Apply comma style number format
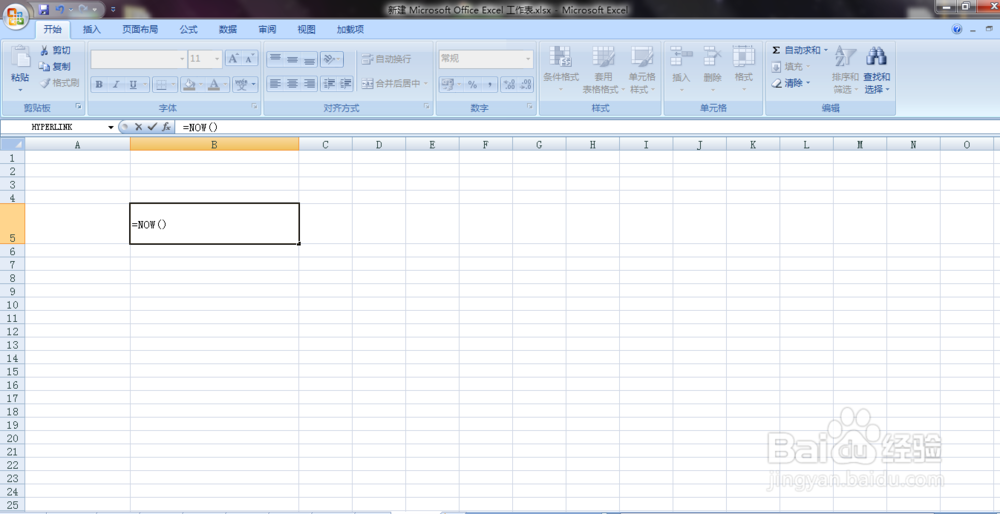1000x514 pixels. pos(489,84)
